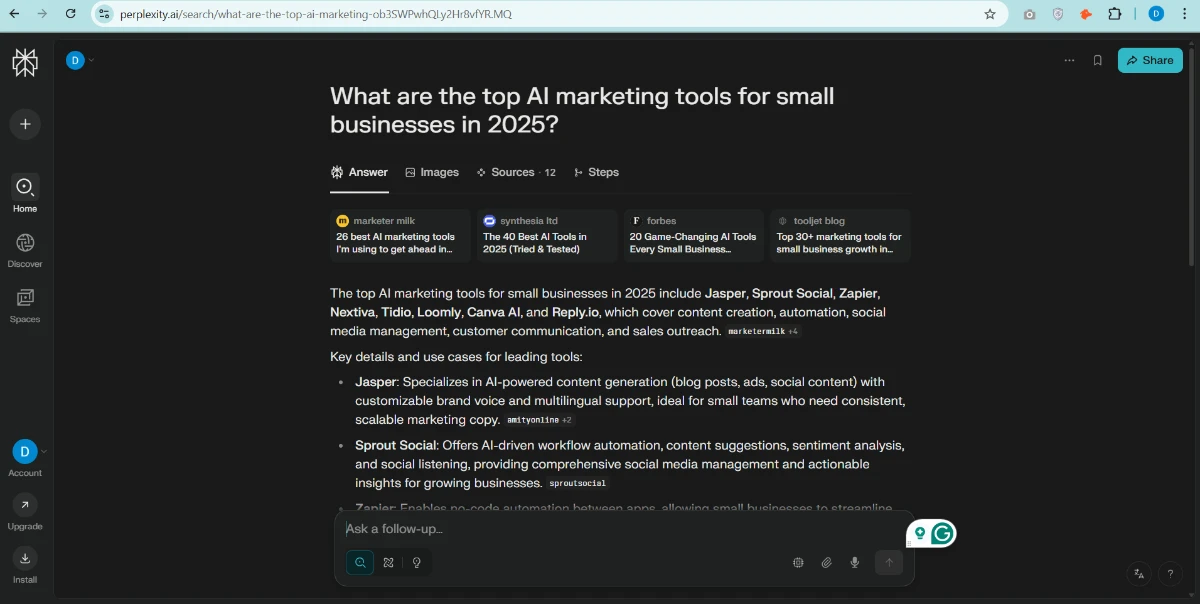Open the globe sources selector
1200x604 pixels.
pos(798,562)
